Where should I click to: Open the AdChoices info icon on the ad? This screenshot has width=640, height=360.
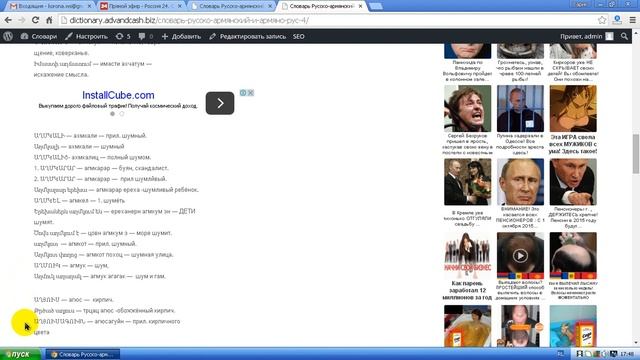pyautogui.click(x=243, y=93)
